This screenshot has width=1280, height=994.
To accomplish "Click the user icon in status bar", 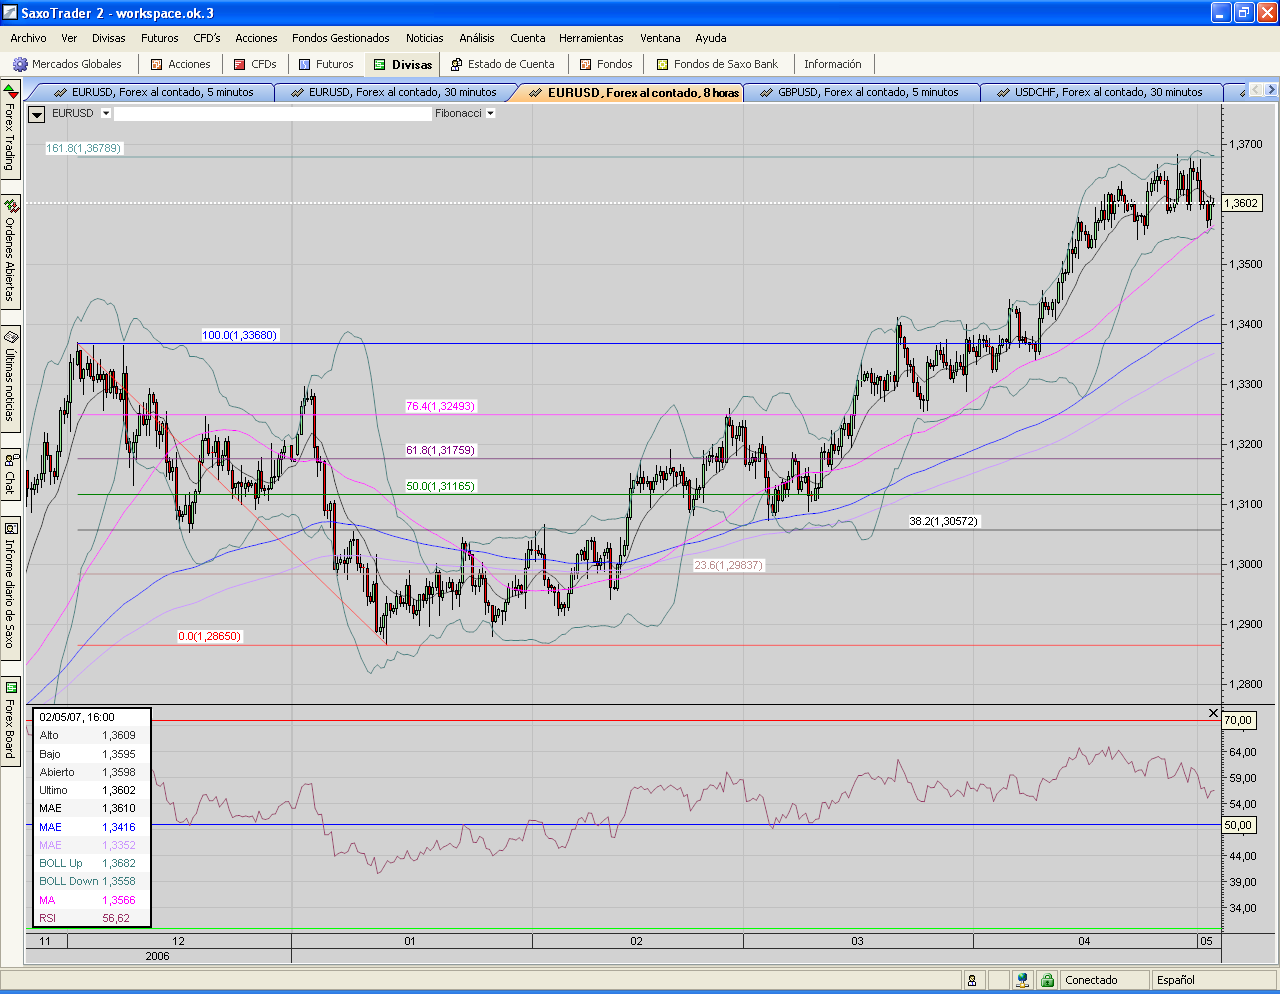I will pos(972,980).
